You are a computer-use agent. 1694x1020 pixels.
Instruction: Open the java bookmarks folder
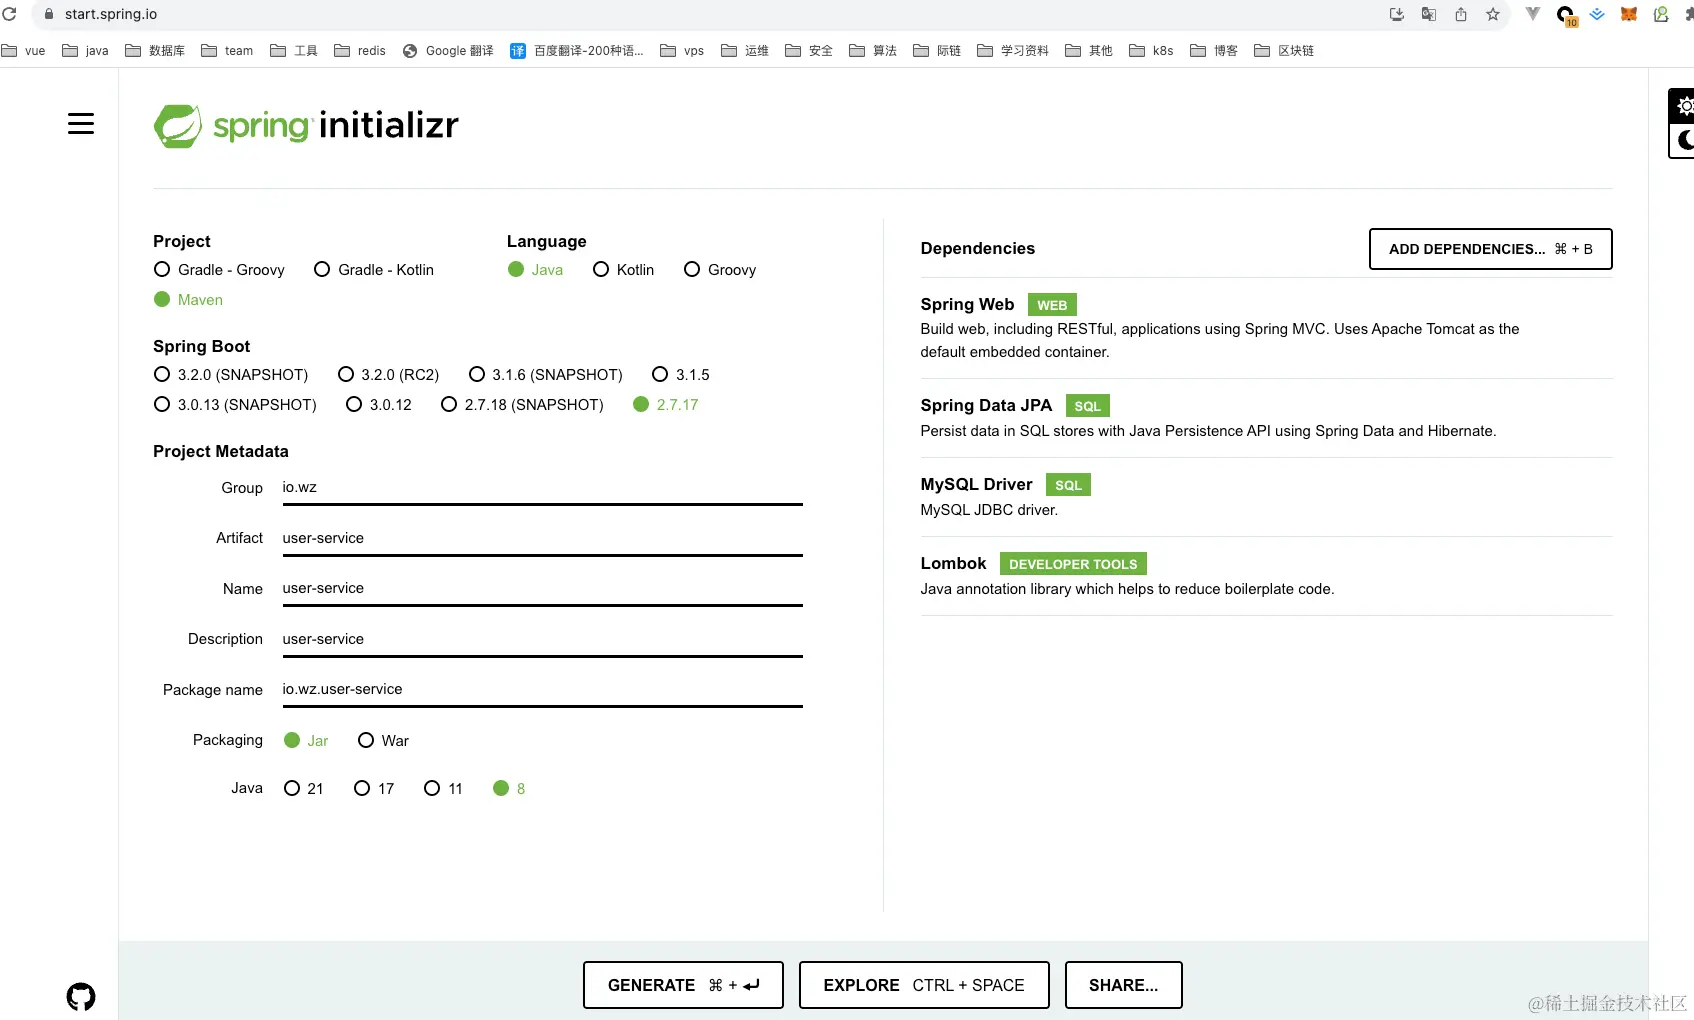[x=85, y=50]
